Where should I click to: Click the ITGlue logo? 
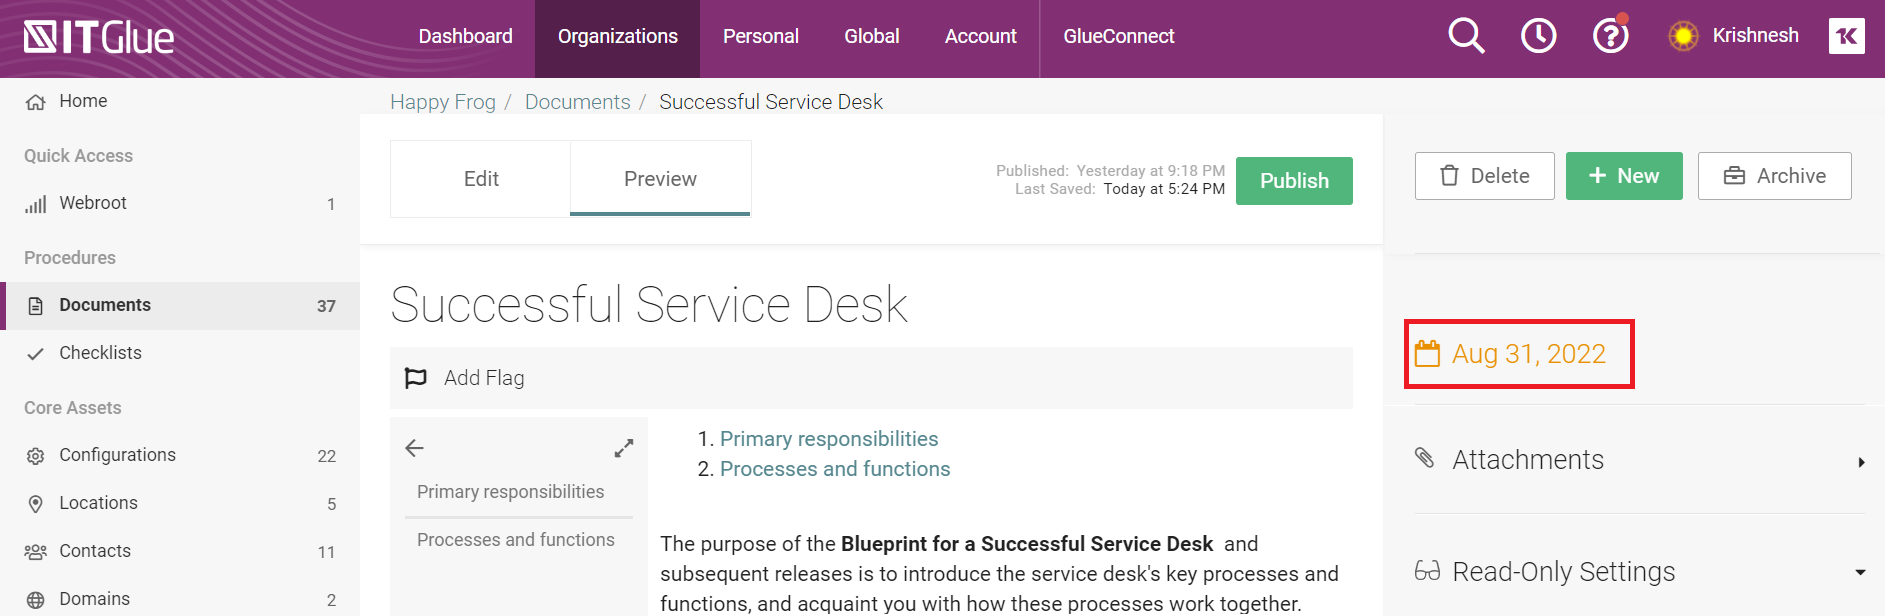[x=99, y=37]
